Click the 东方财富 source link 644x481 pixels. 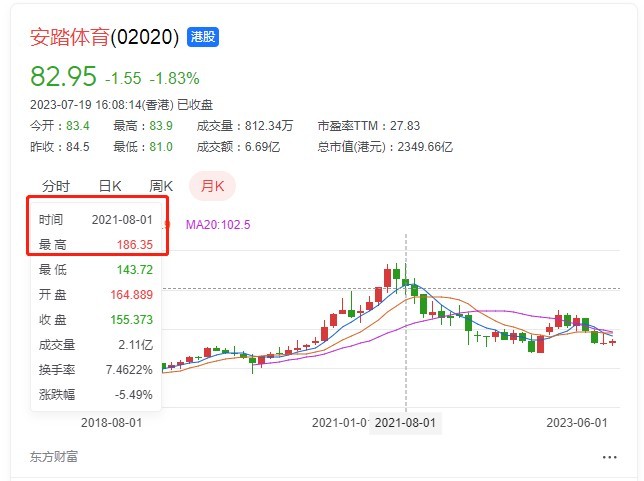[54, 456]
